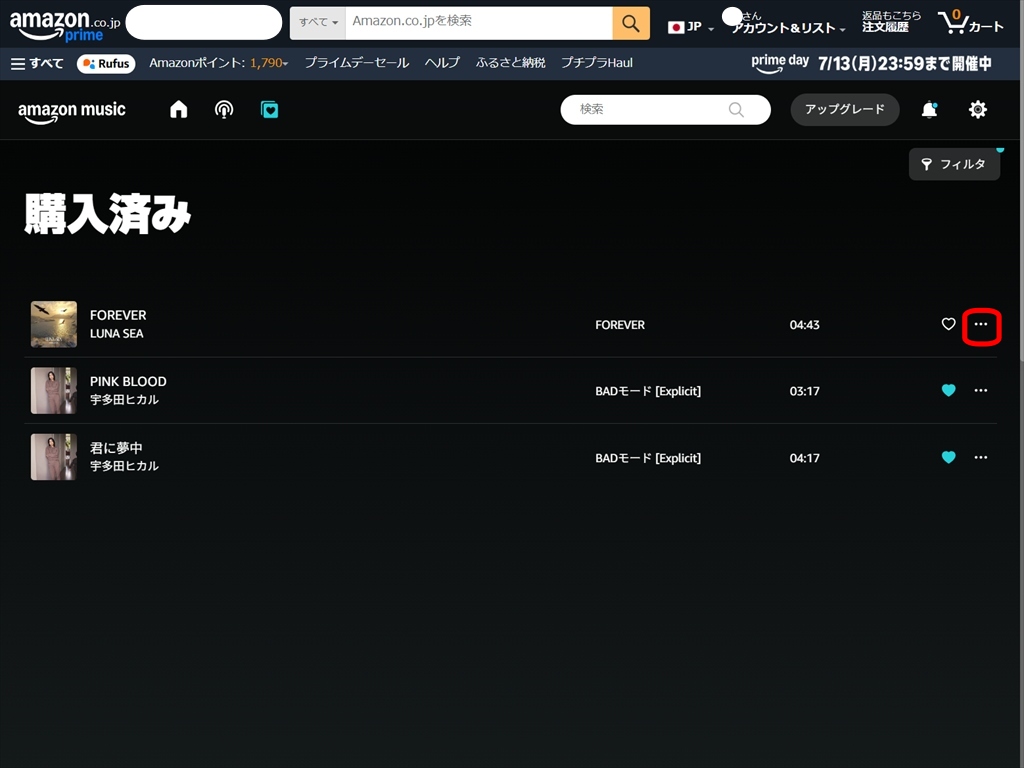Focus the Amazon.co.jpを検索 search field
1024x768 pixels.
(479, 23)
